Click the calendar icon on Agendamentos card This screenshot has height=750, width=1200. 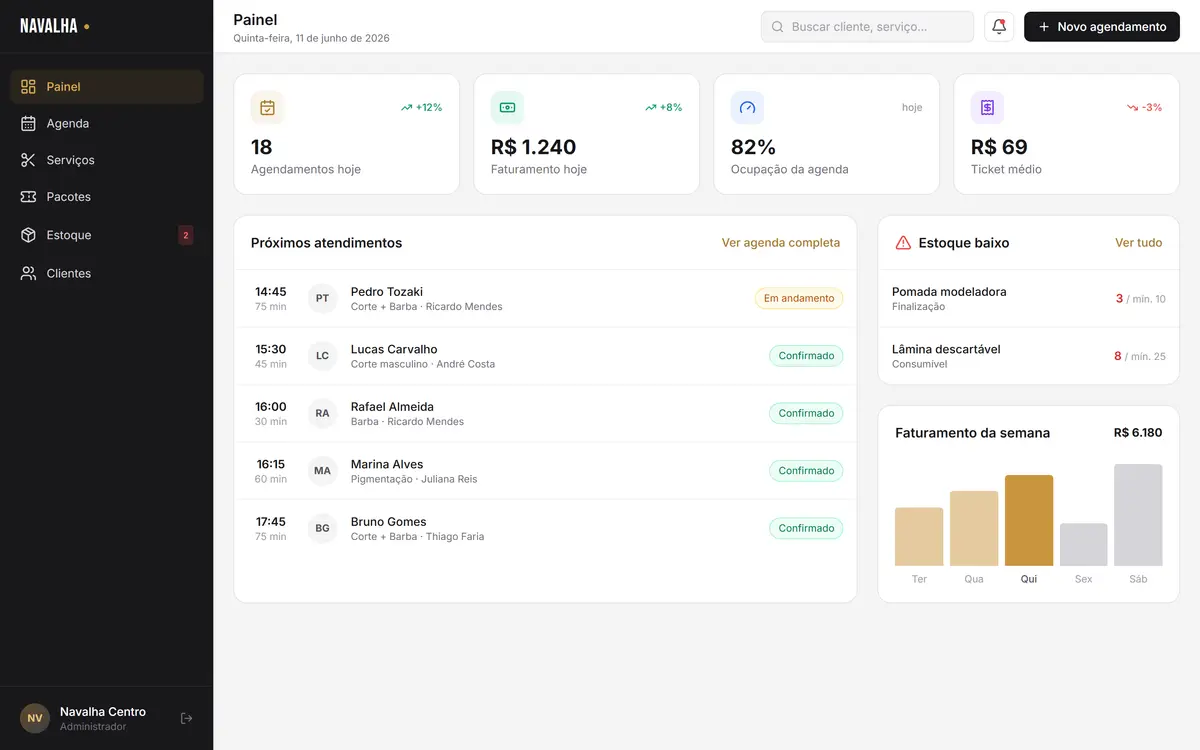268,107
